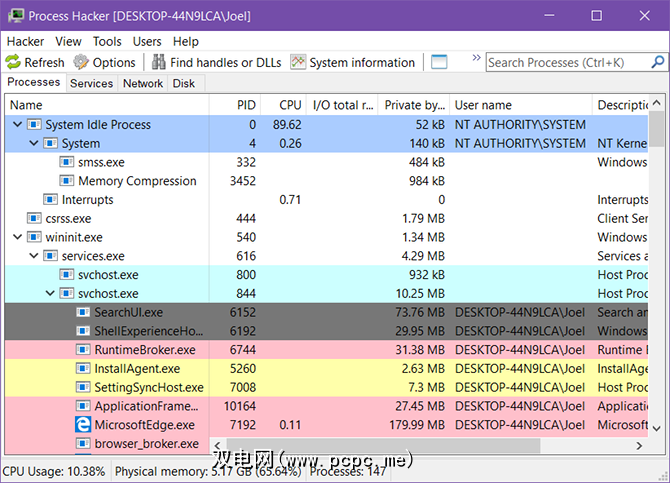Focus the Search Processes field
This screenshot has height=483, width=670.
coord(568,62)
